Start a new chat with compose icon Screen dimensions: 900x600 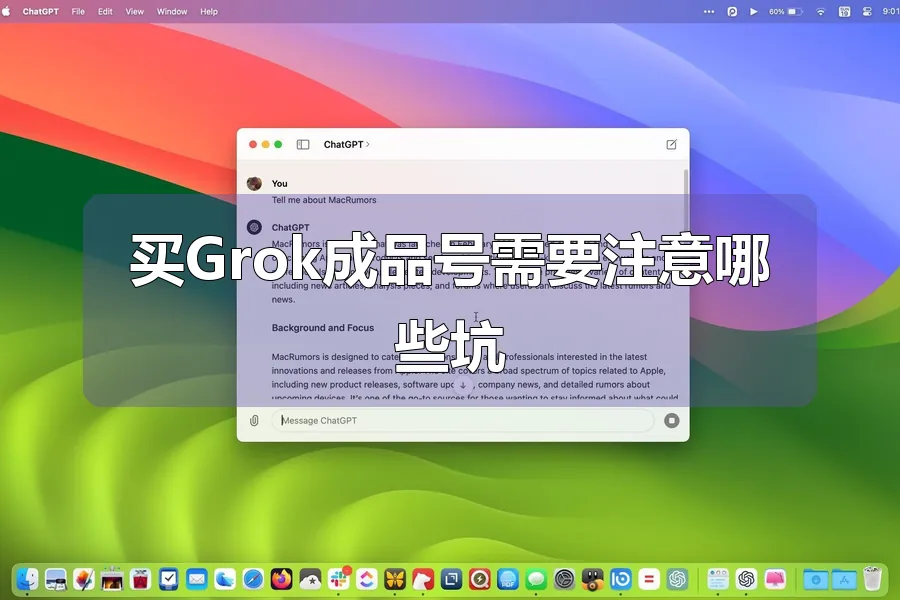[x=671, y=145]
